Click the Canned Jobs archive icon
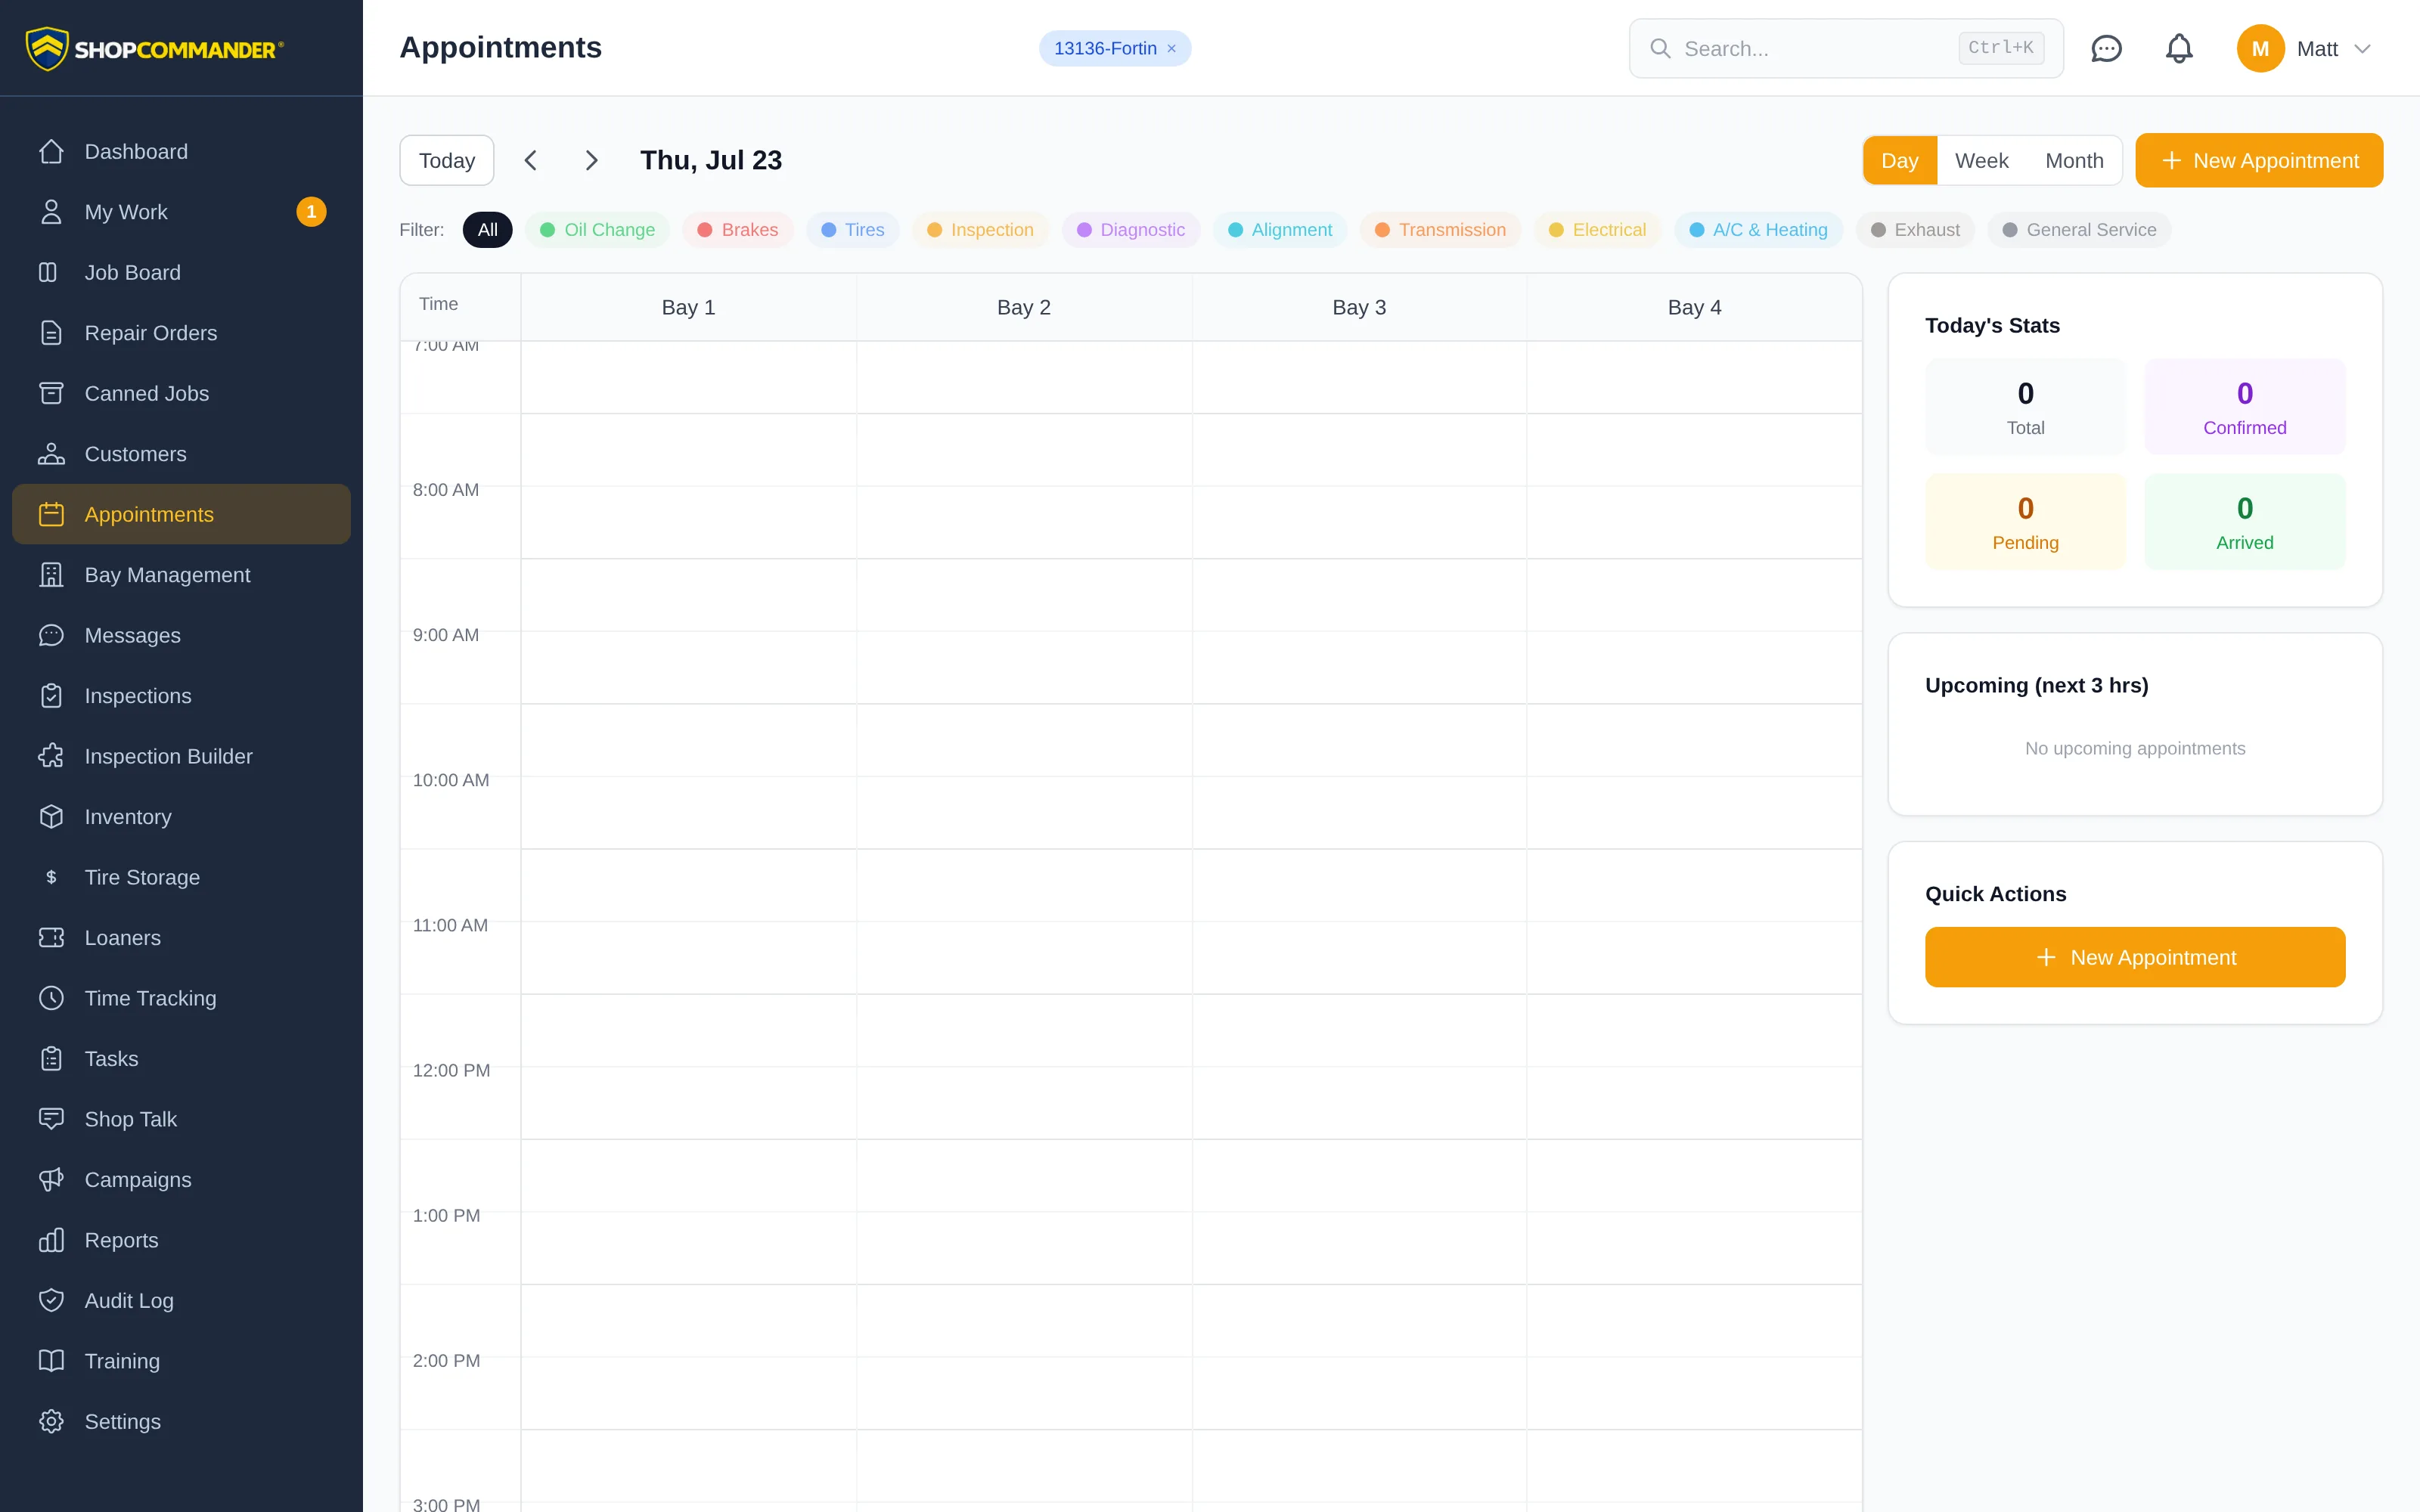The height and width of the screenshot is (1512, 2420). 51,393
